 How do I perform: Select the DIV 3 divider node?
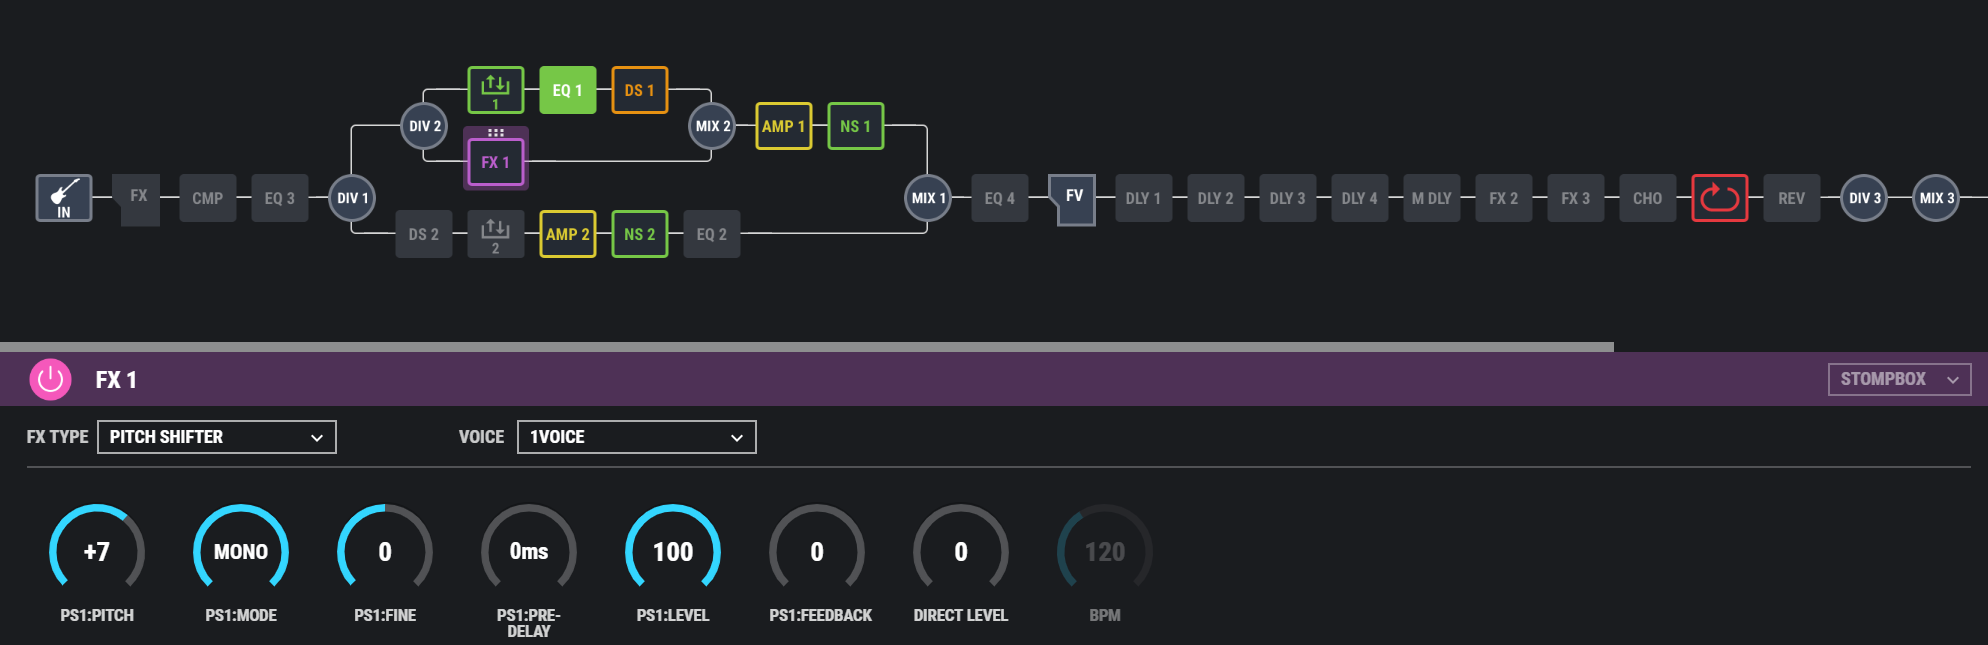[x=1864, y=198]
